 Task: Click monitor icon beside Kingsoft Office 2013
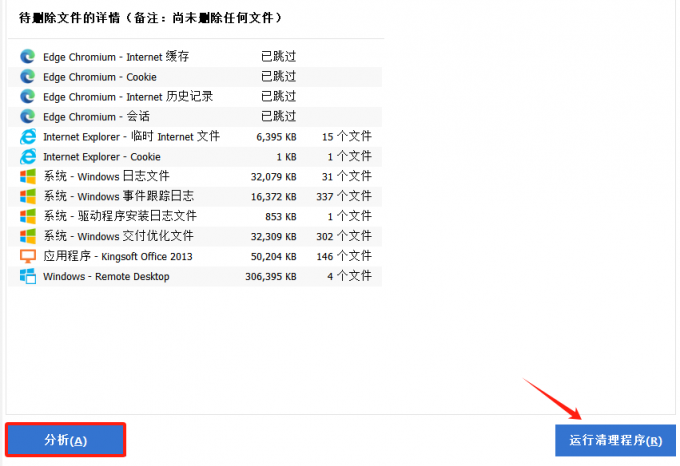coord(28,256)
